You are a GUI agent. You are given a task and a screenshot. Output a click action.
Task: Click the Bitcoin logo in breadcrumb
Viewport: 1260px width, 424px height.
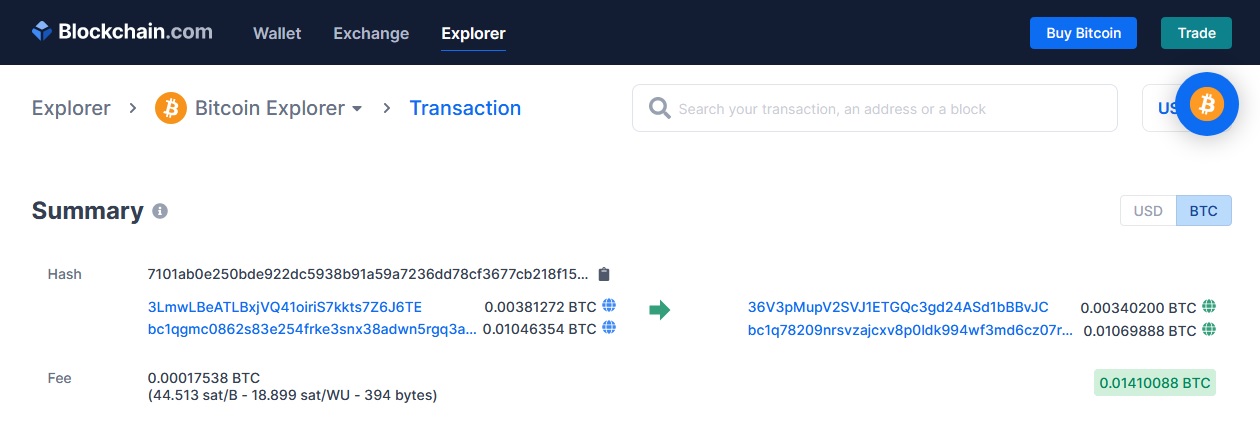click(x=171, y=108)
